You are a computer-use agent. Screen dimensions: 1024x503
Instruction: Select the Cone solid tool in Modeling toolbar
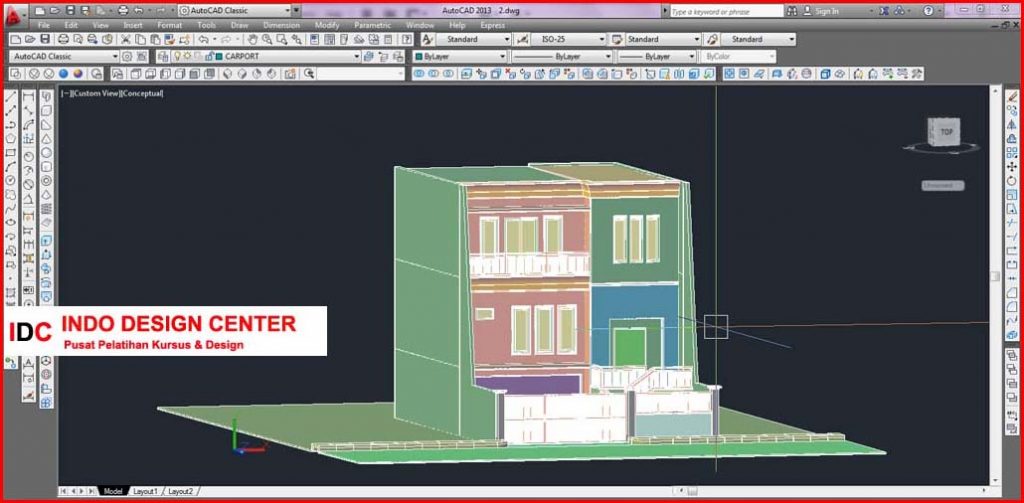(46, 138)
